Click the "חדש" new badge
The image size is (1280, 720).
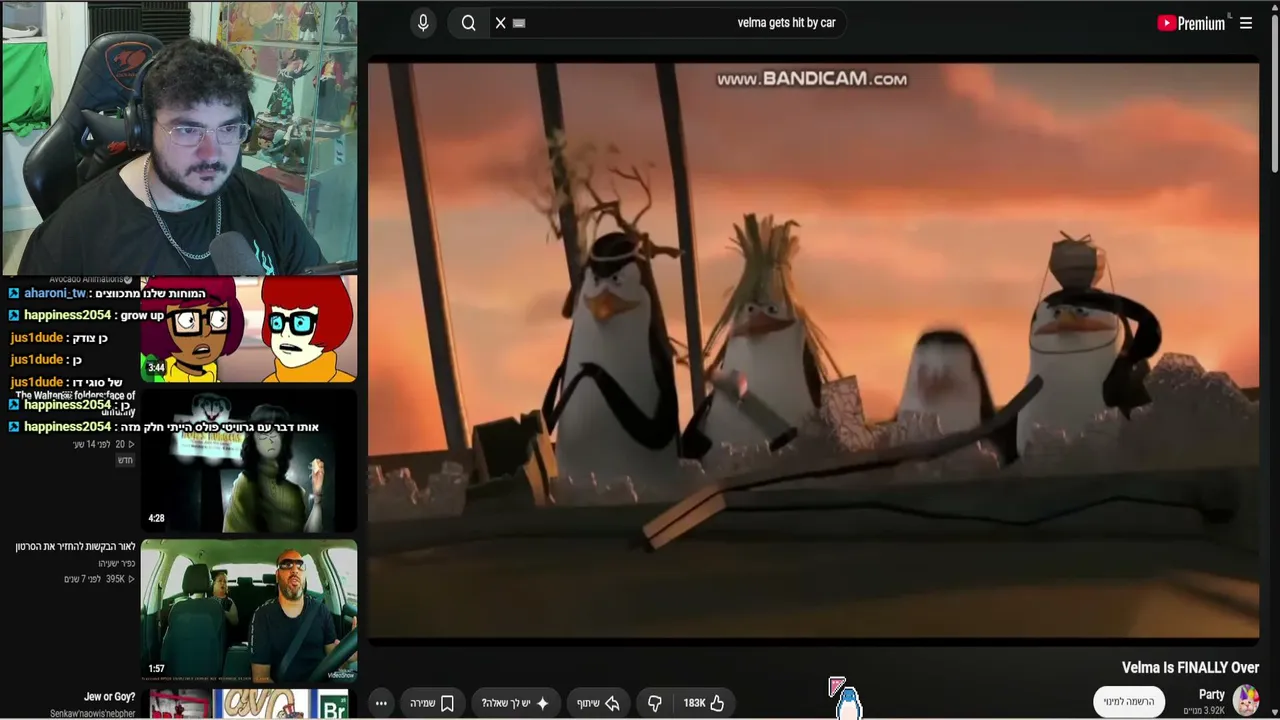click(x=125, y=460)
